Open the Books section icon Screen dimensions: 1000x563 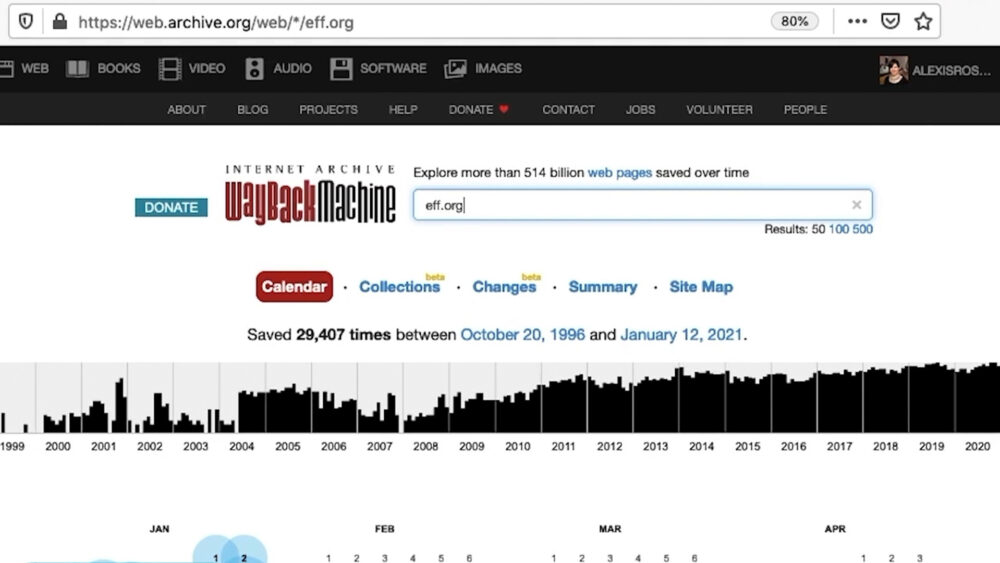click(77, 69)
